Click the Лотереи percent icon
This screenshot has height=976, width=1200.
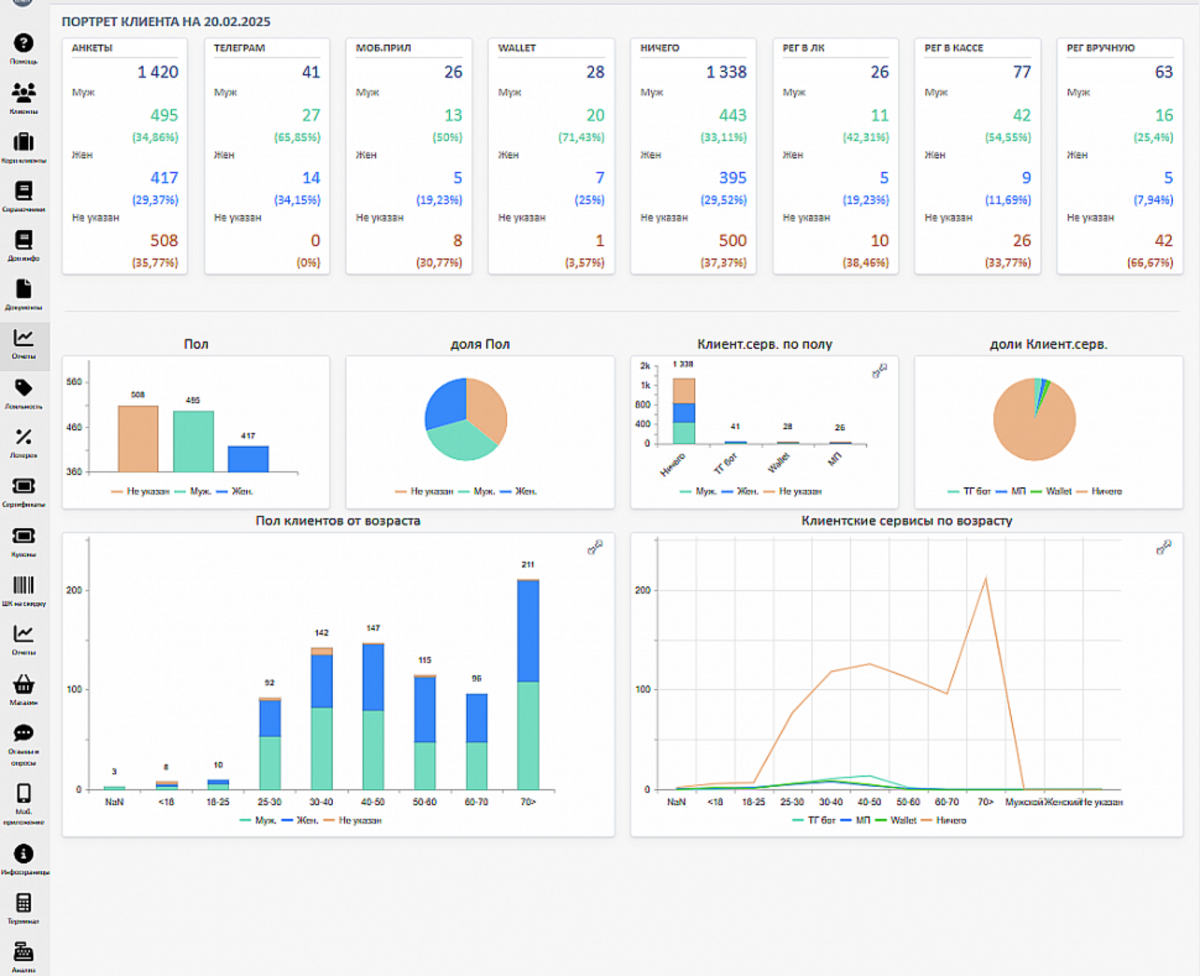(24, 437)
